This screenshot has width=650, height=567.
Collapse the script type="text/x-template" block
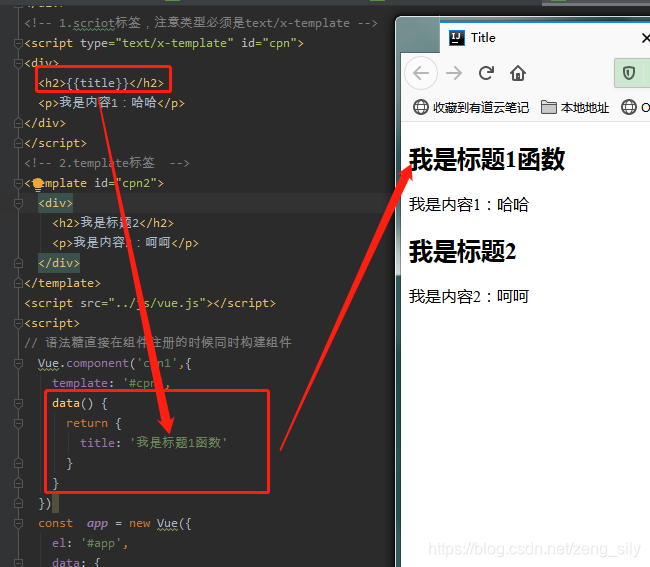tap(18, 43)
